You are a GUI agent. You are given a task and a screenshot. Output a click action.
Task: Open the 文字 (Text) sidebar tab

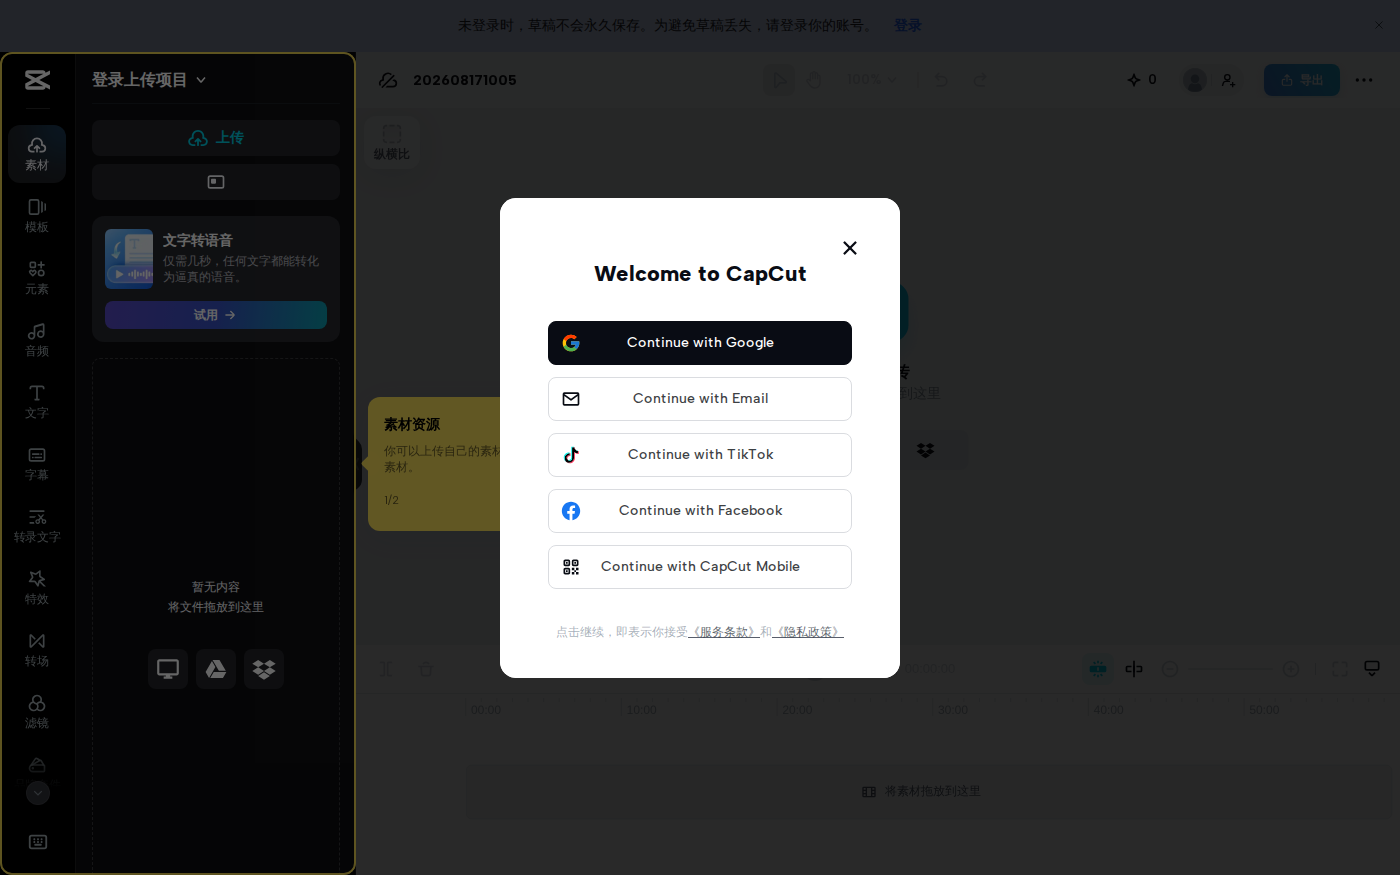[x=37, y=402]
